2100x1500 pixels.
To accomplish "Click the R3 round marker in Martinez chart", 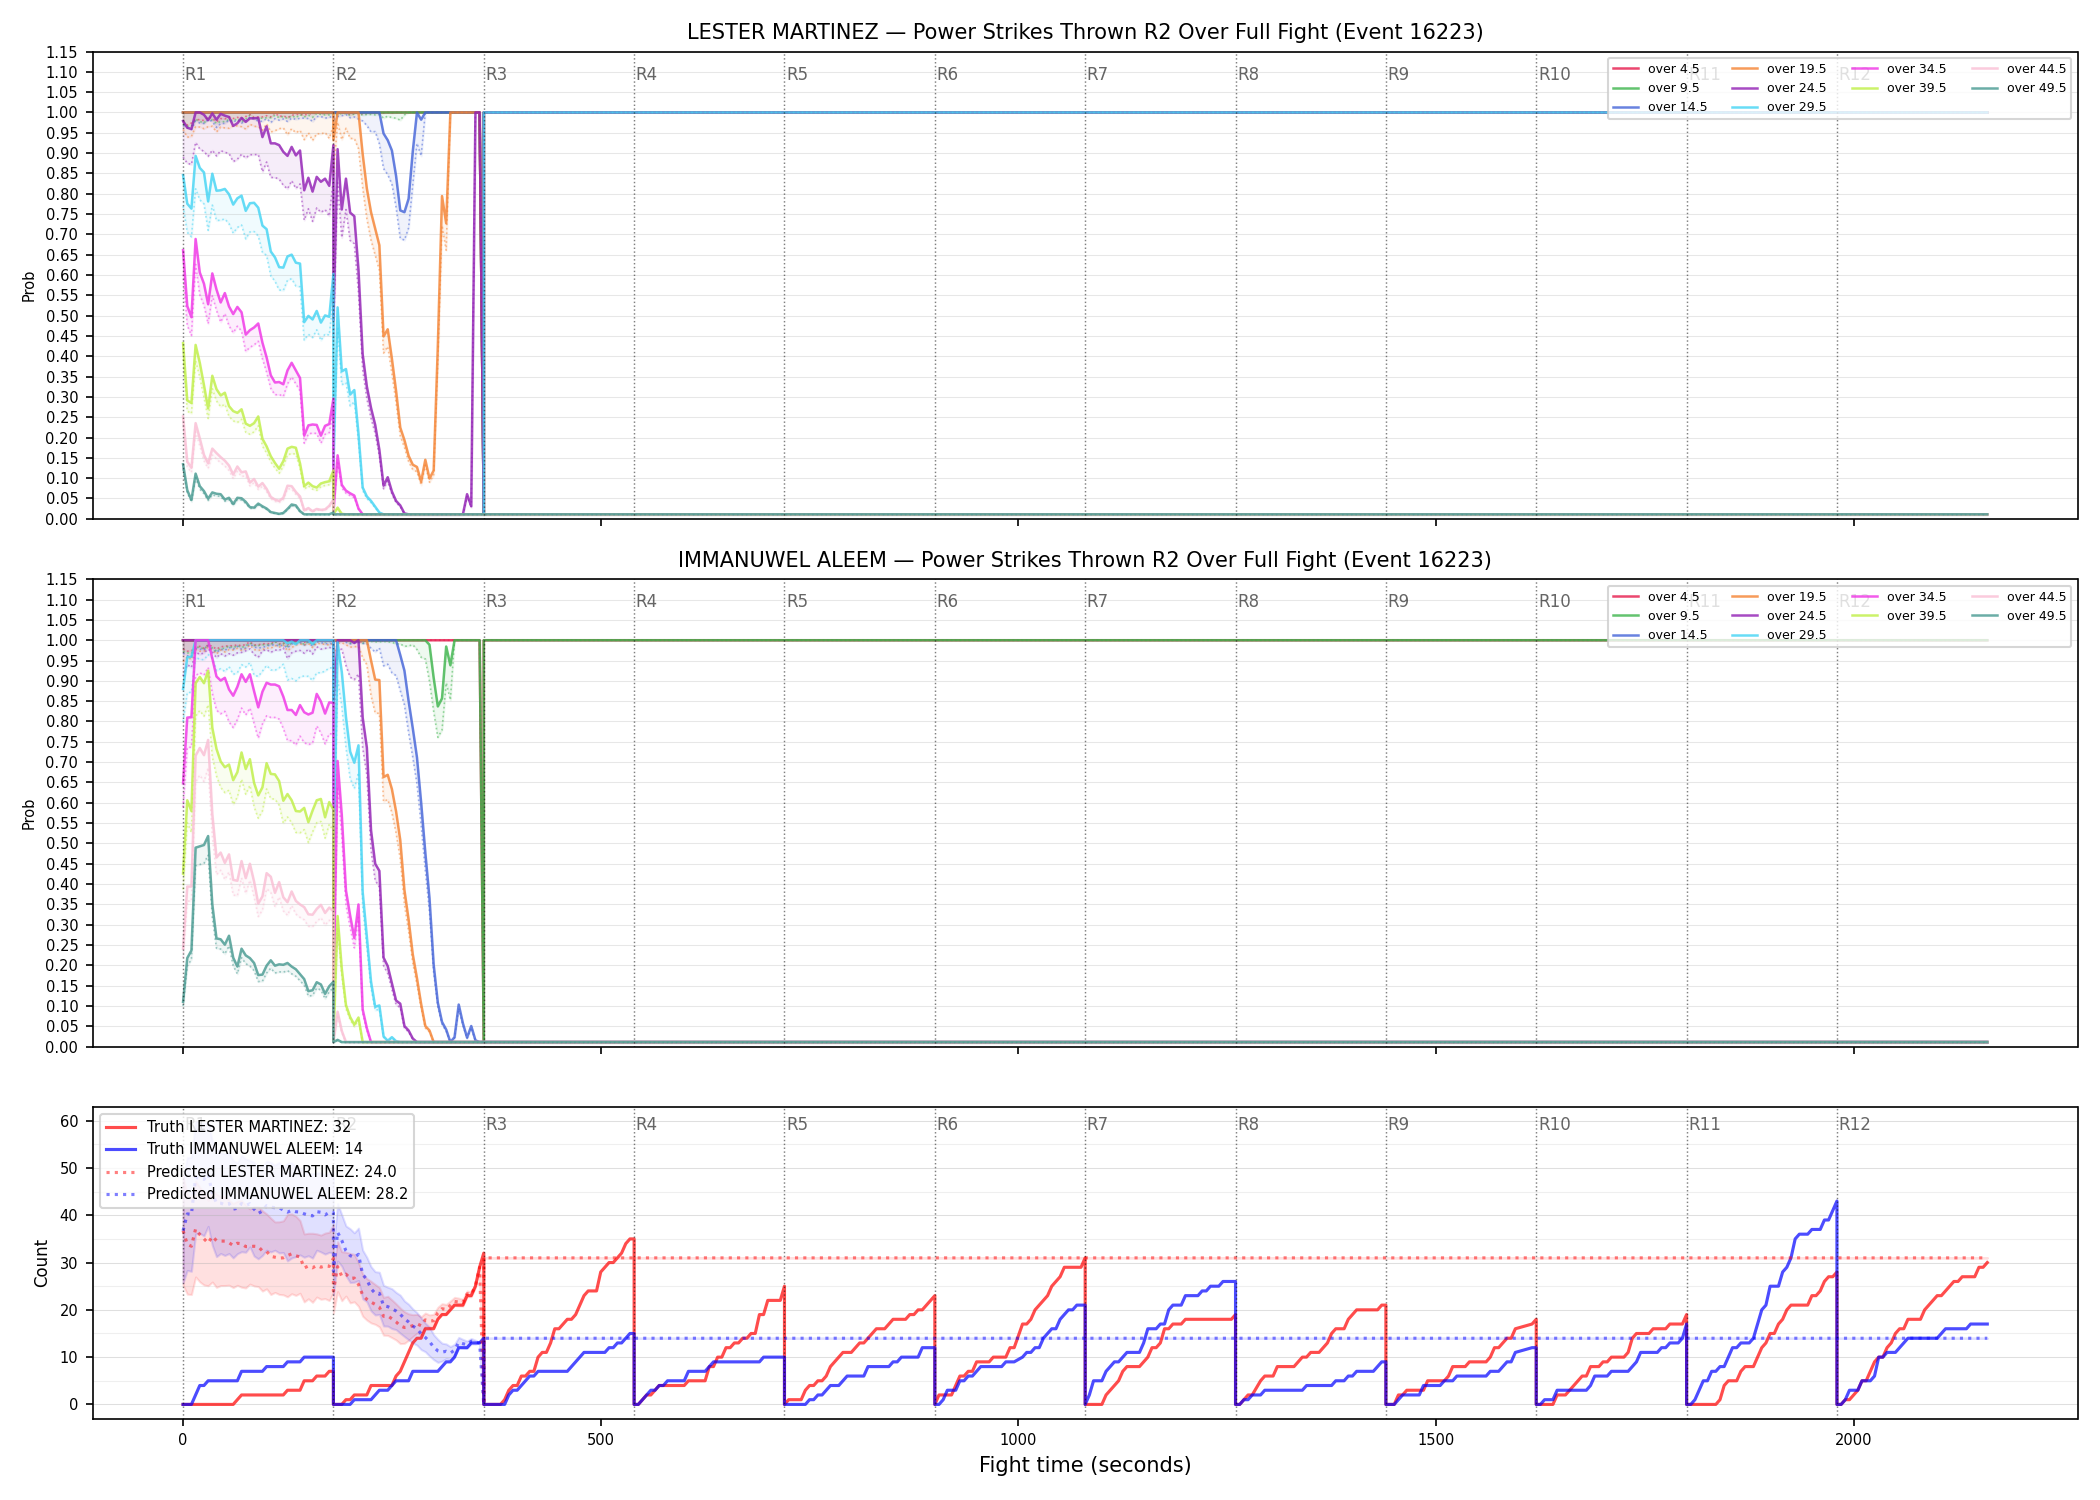I will pos(496,74).
